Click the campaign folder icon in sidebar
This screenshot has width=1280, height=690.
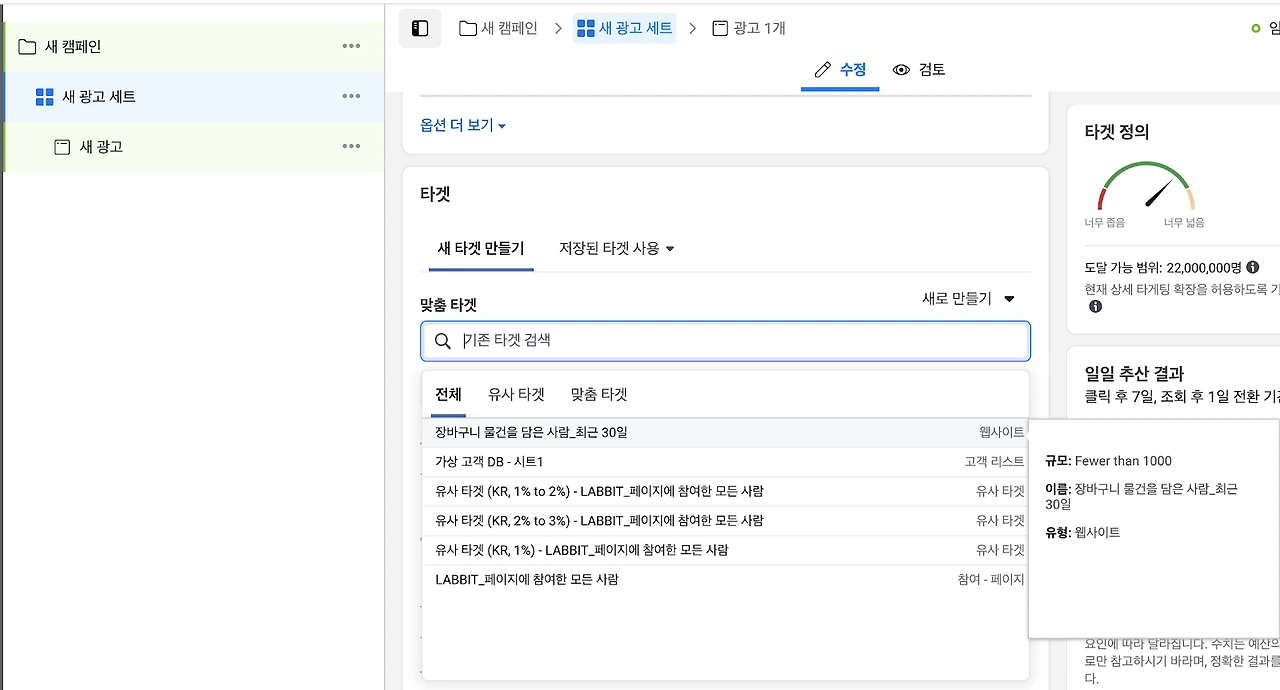coord(28,47)
